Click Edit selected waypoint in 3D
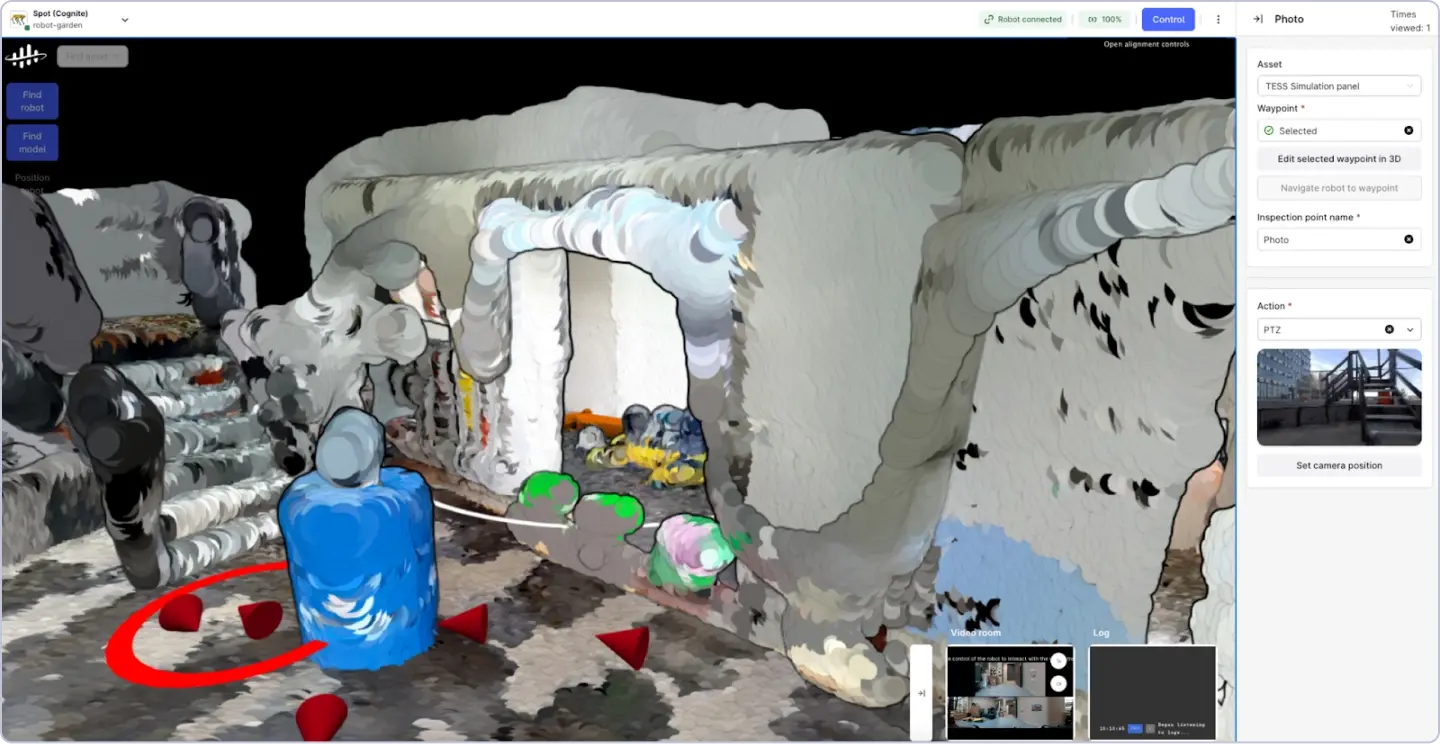The width and height of the screenshot is (1440, 744). click(1339, 159)
